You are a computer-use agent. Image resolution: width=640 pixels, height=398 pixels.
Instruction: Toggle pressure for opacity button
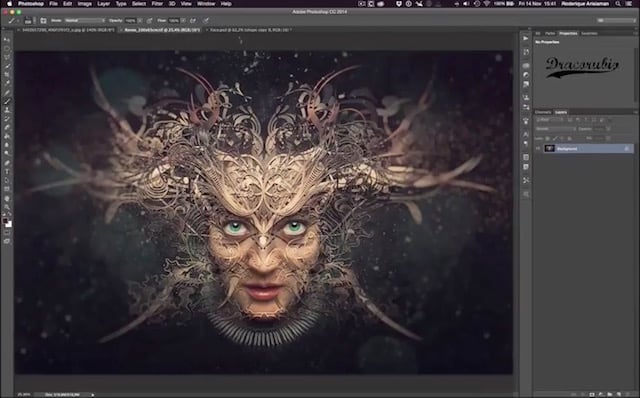[150, 20]
